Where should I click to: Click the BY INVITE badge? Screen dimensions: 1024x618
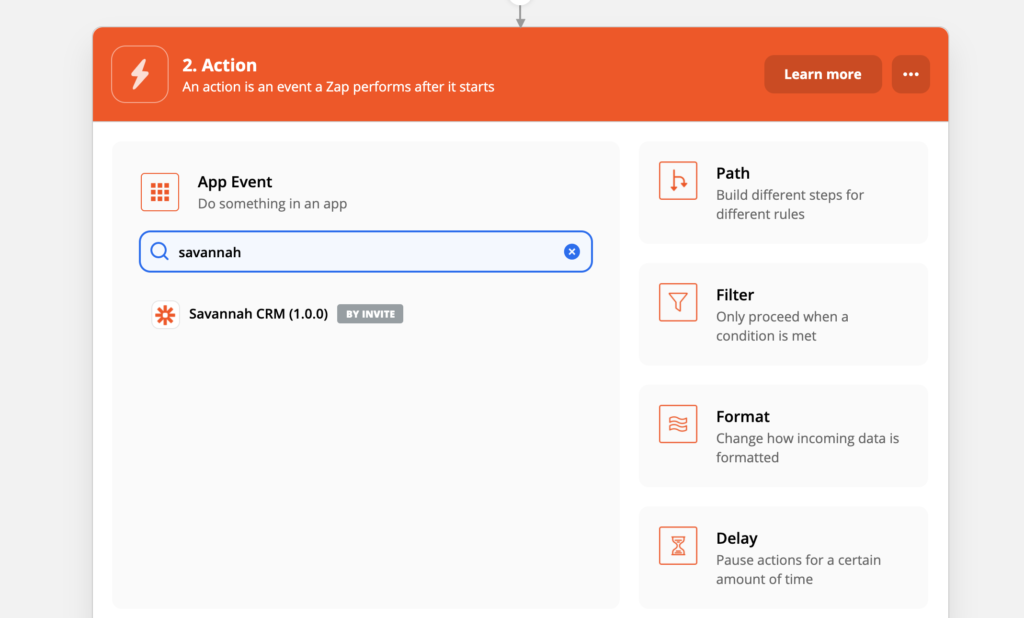pos(370,314)
